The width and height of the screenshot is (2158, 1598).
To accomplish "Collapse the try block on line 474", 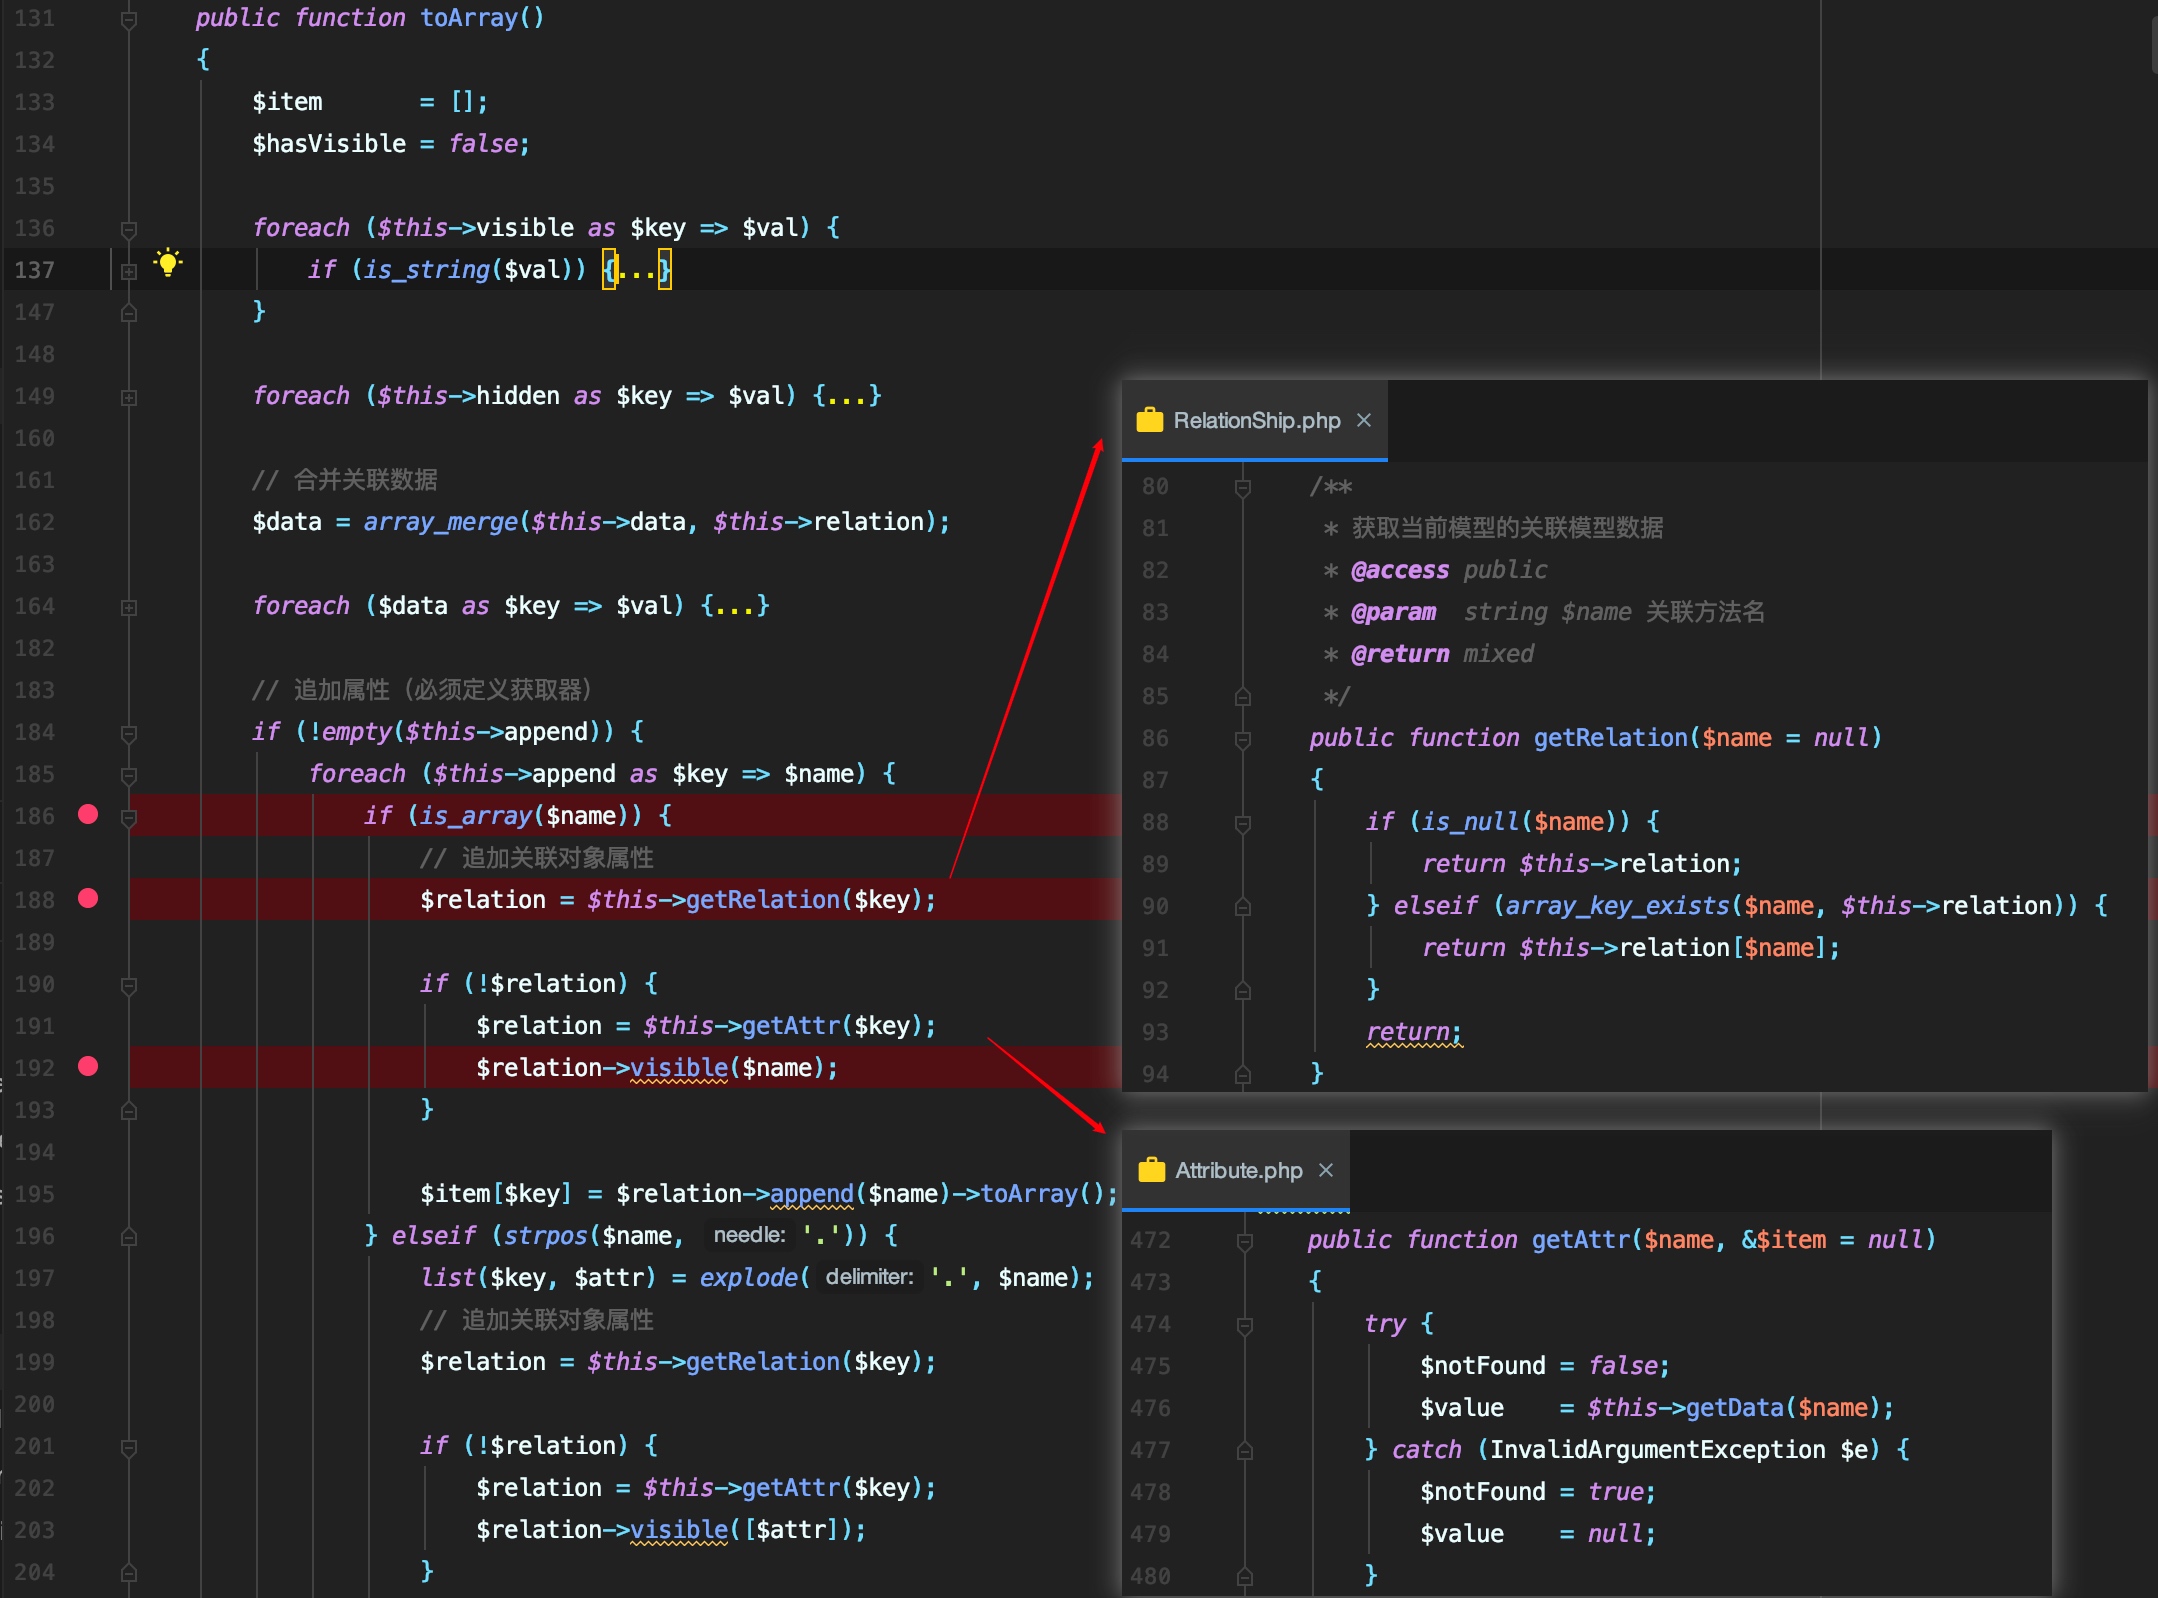I will point(1245,1325).
